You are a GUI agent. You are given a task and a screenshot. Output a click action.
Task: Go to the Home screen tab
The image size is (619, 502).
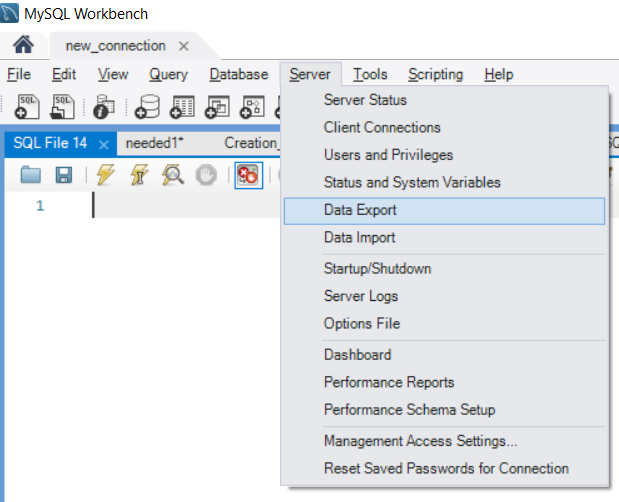(23, 45)
